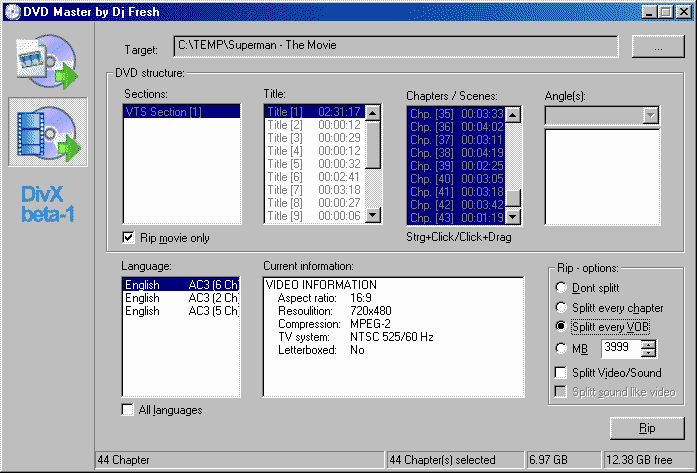The width and height of the screenshot is (697, 473).
Task: Select VTS Section [1]
Action: coord(182,112)
